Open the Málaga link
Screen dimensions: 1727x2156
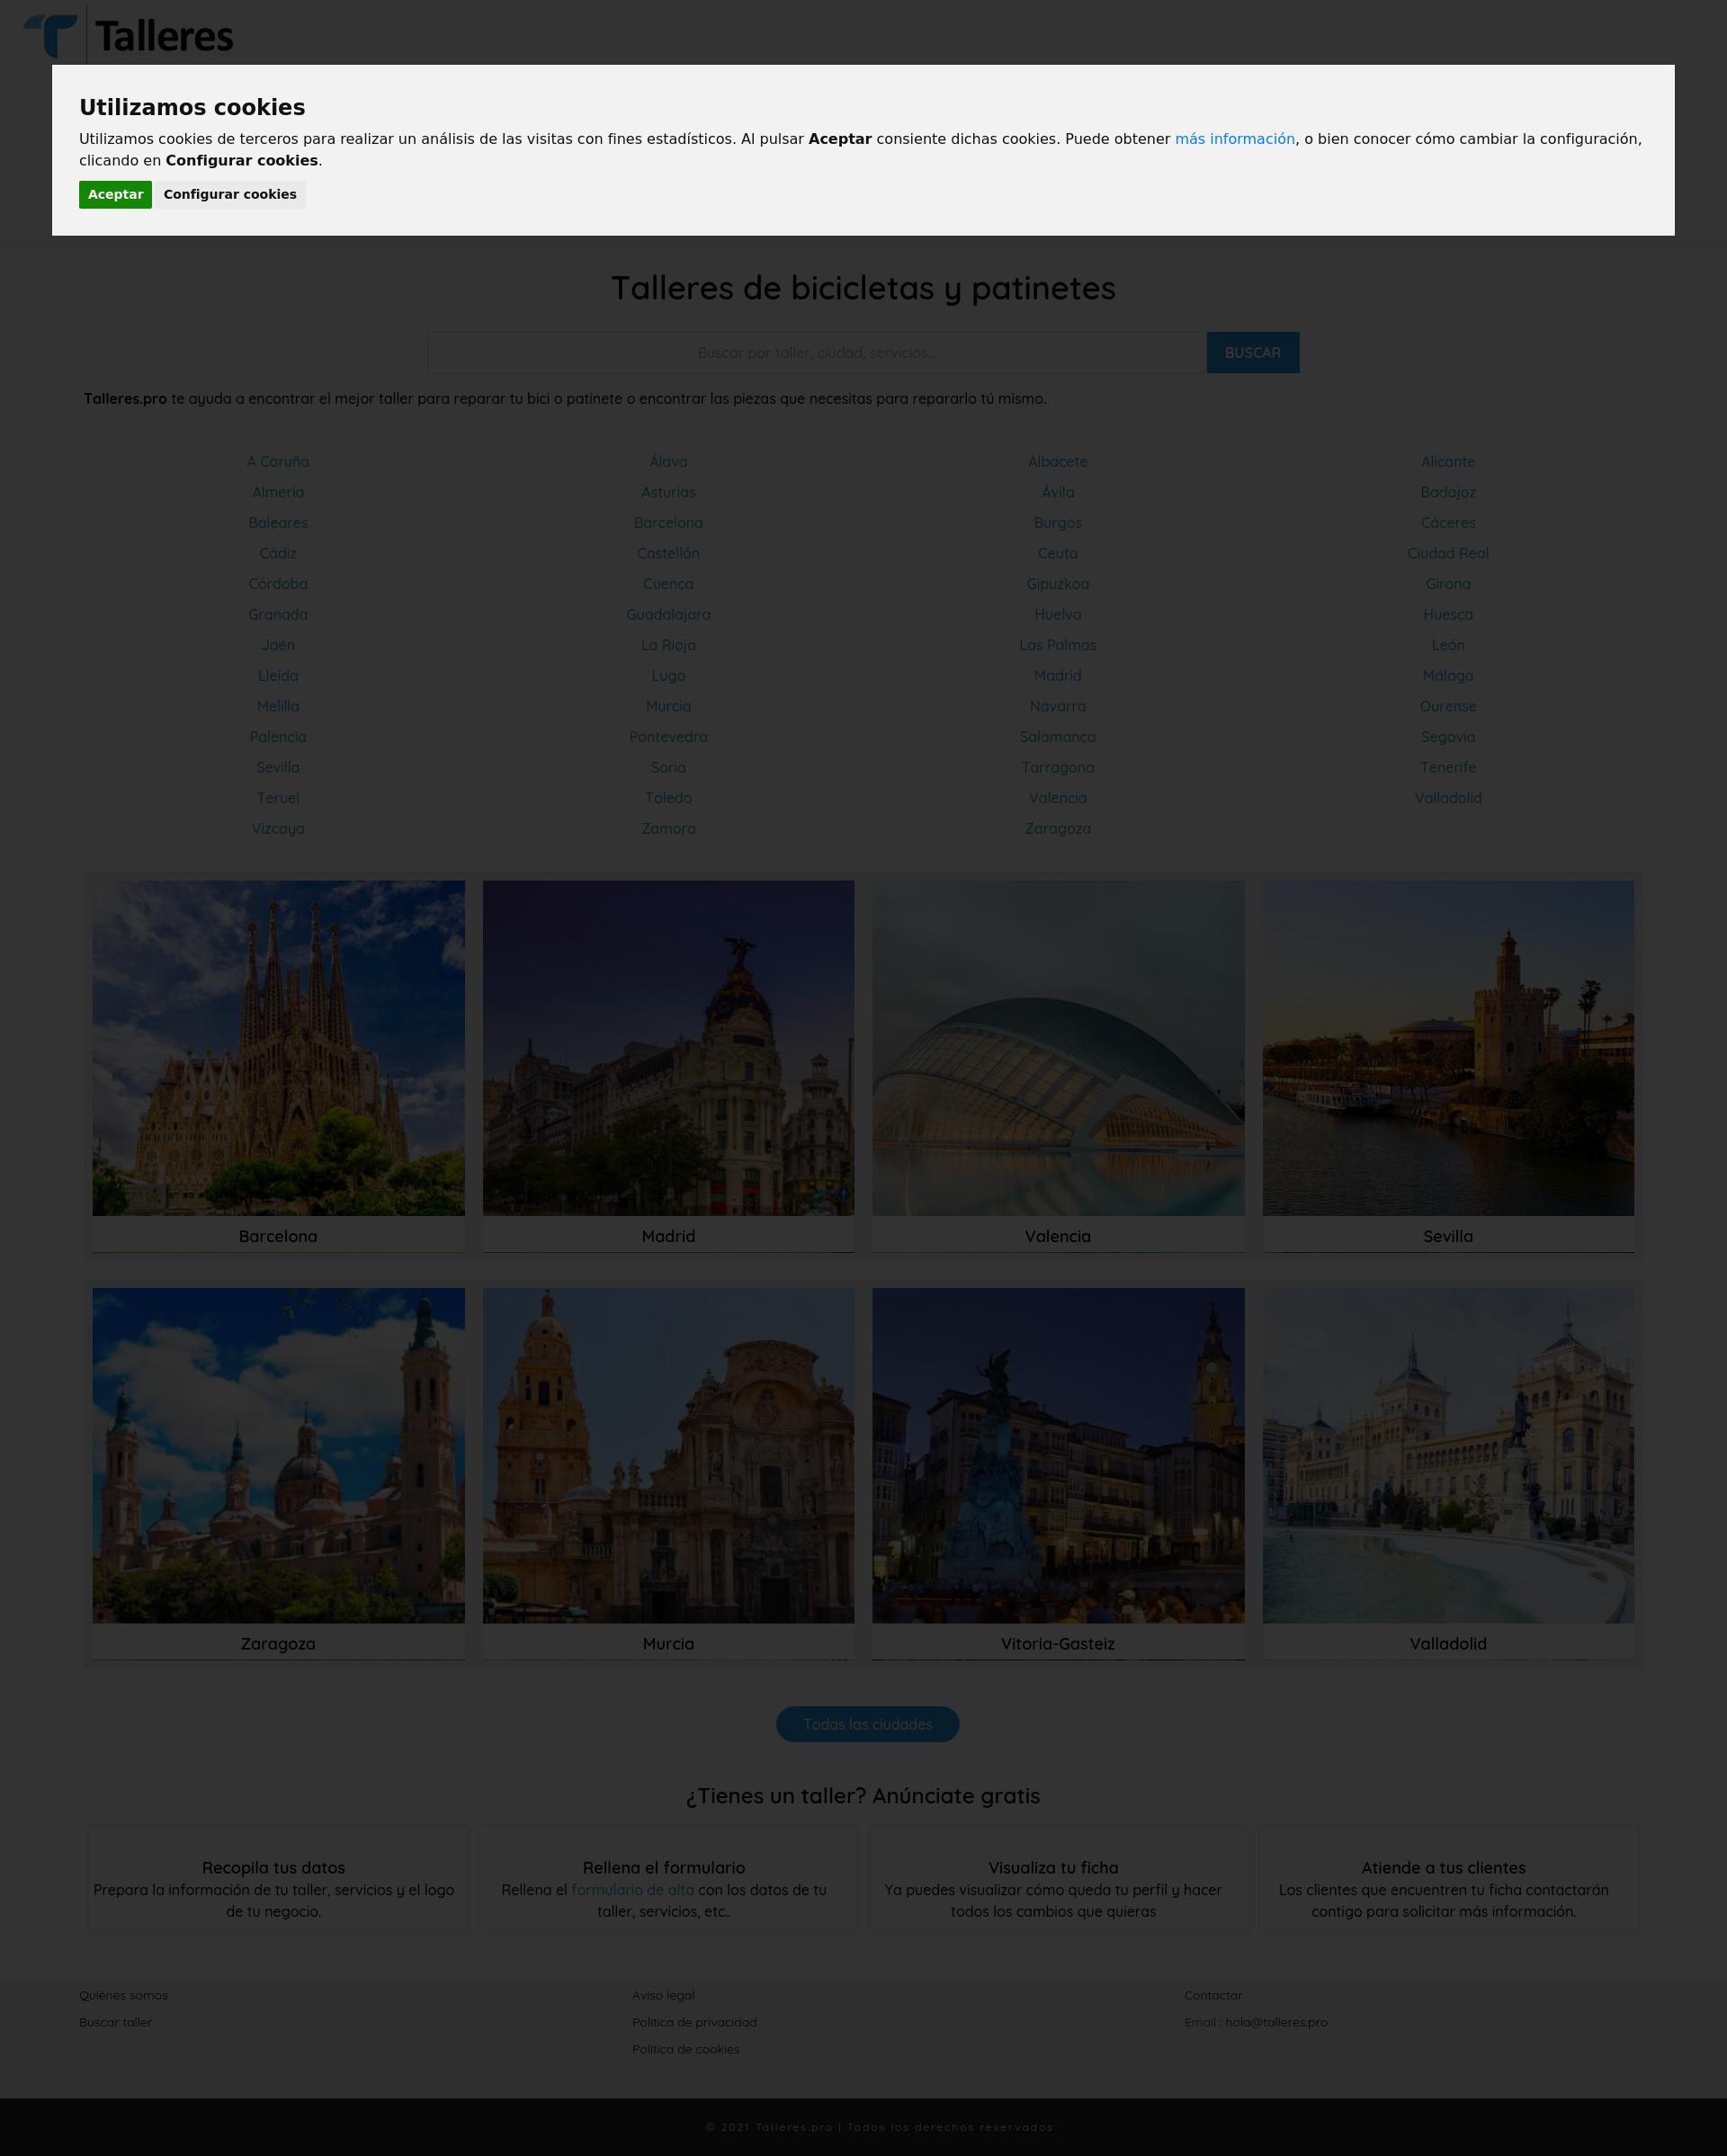click(x=1447, y=676)
